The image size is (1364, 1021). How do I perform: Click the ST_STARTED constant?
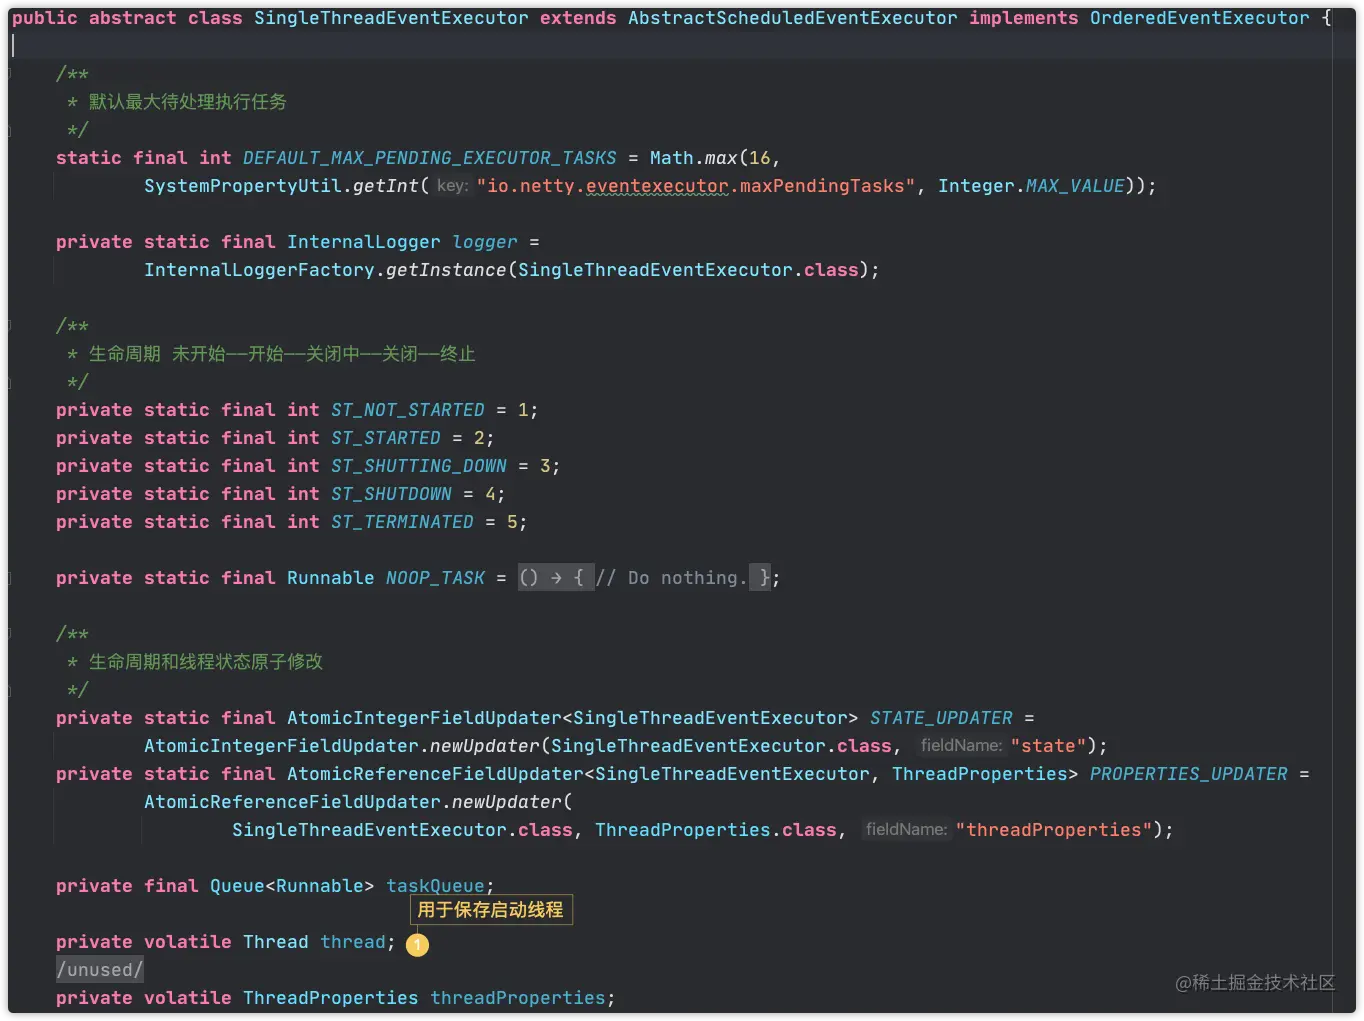386,438
